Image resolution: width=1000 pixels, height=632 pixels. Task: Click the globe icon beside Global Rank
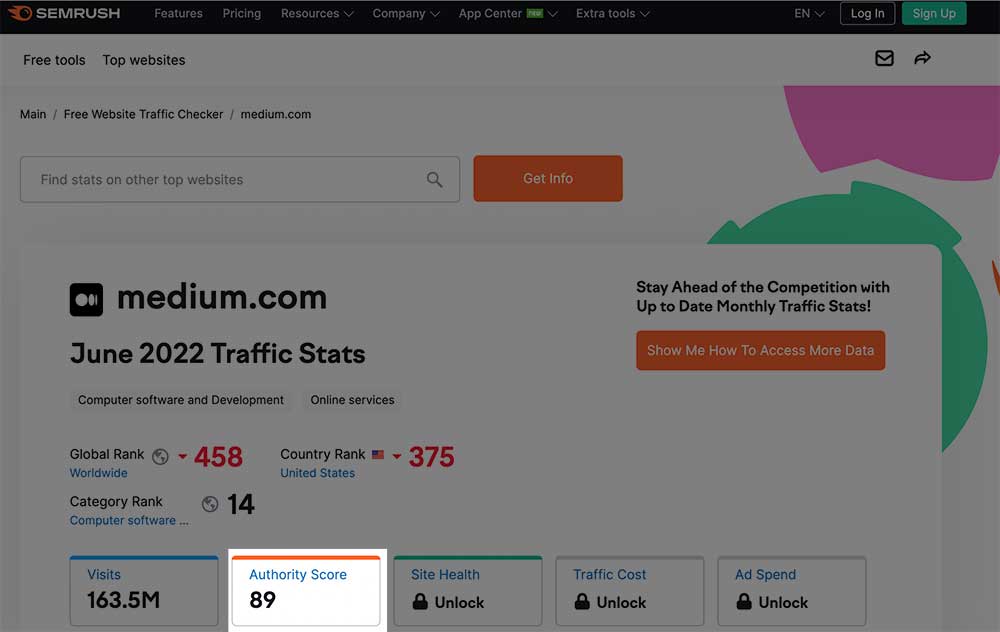[160, 456]
